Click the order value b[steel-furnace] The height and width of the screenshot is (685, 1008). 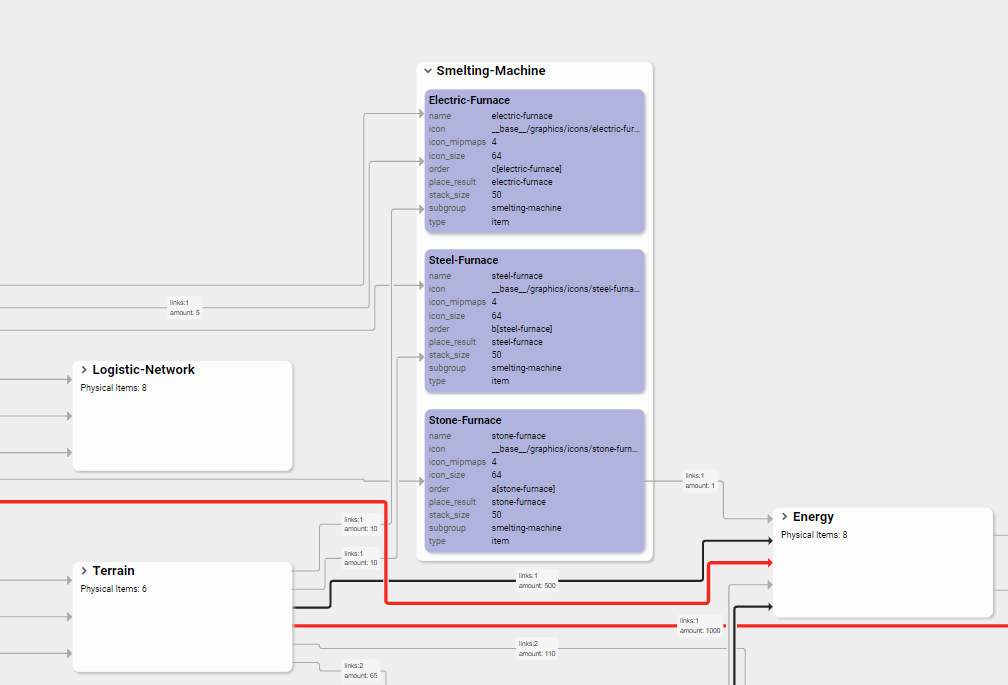pyautogui.click(x=522, y=329)
